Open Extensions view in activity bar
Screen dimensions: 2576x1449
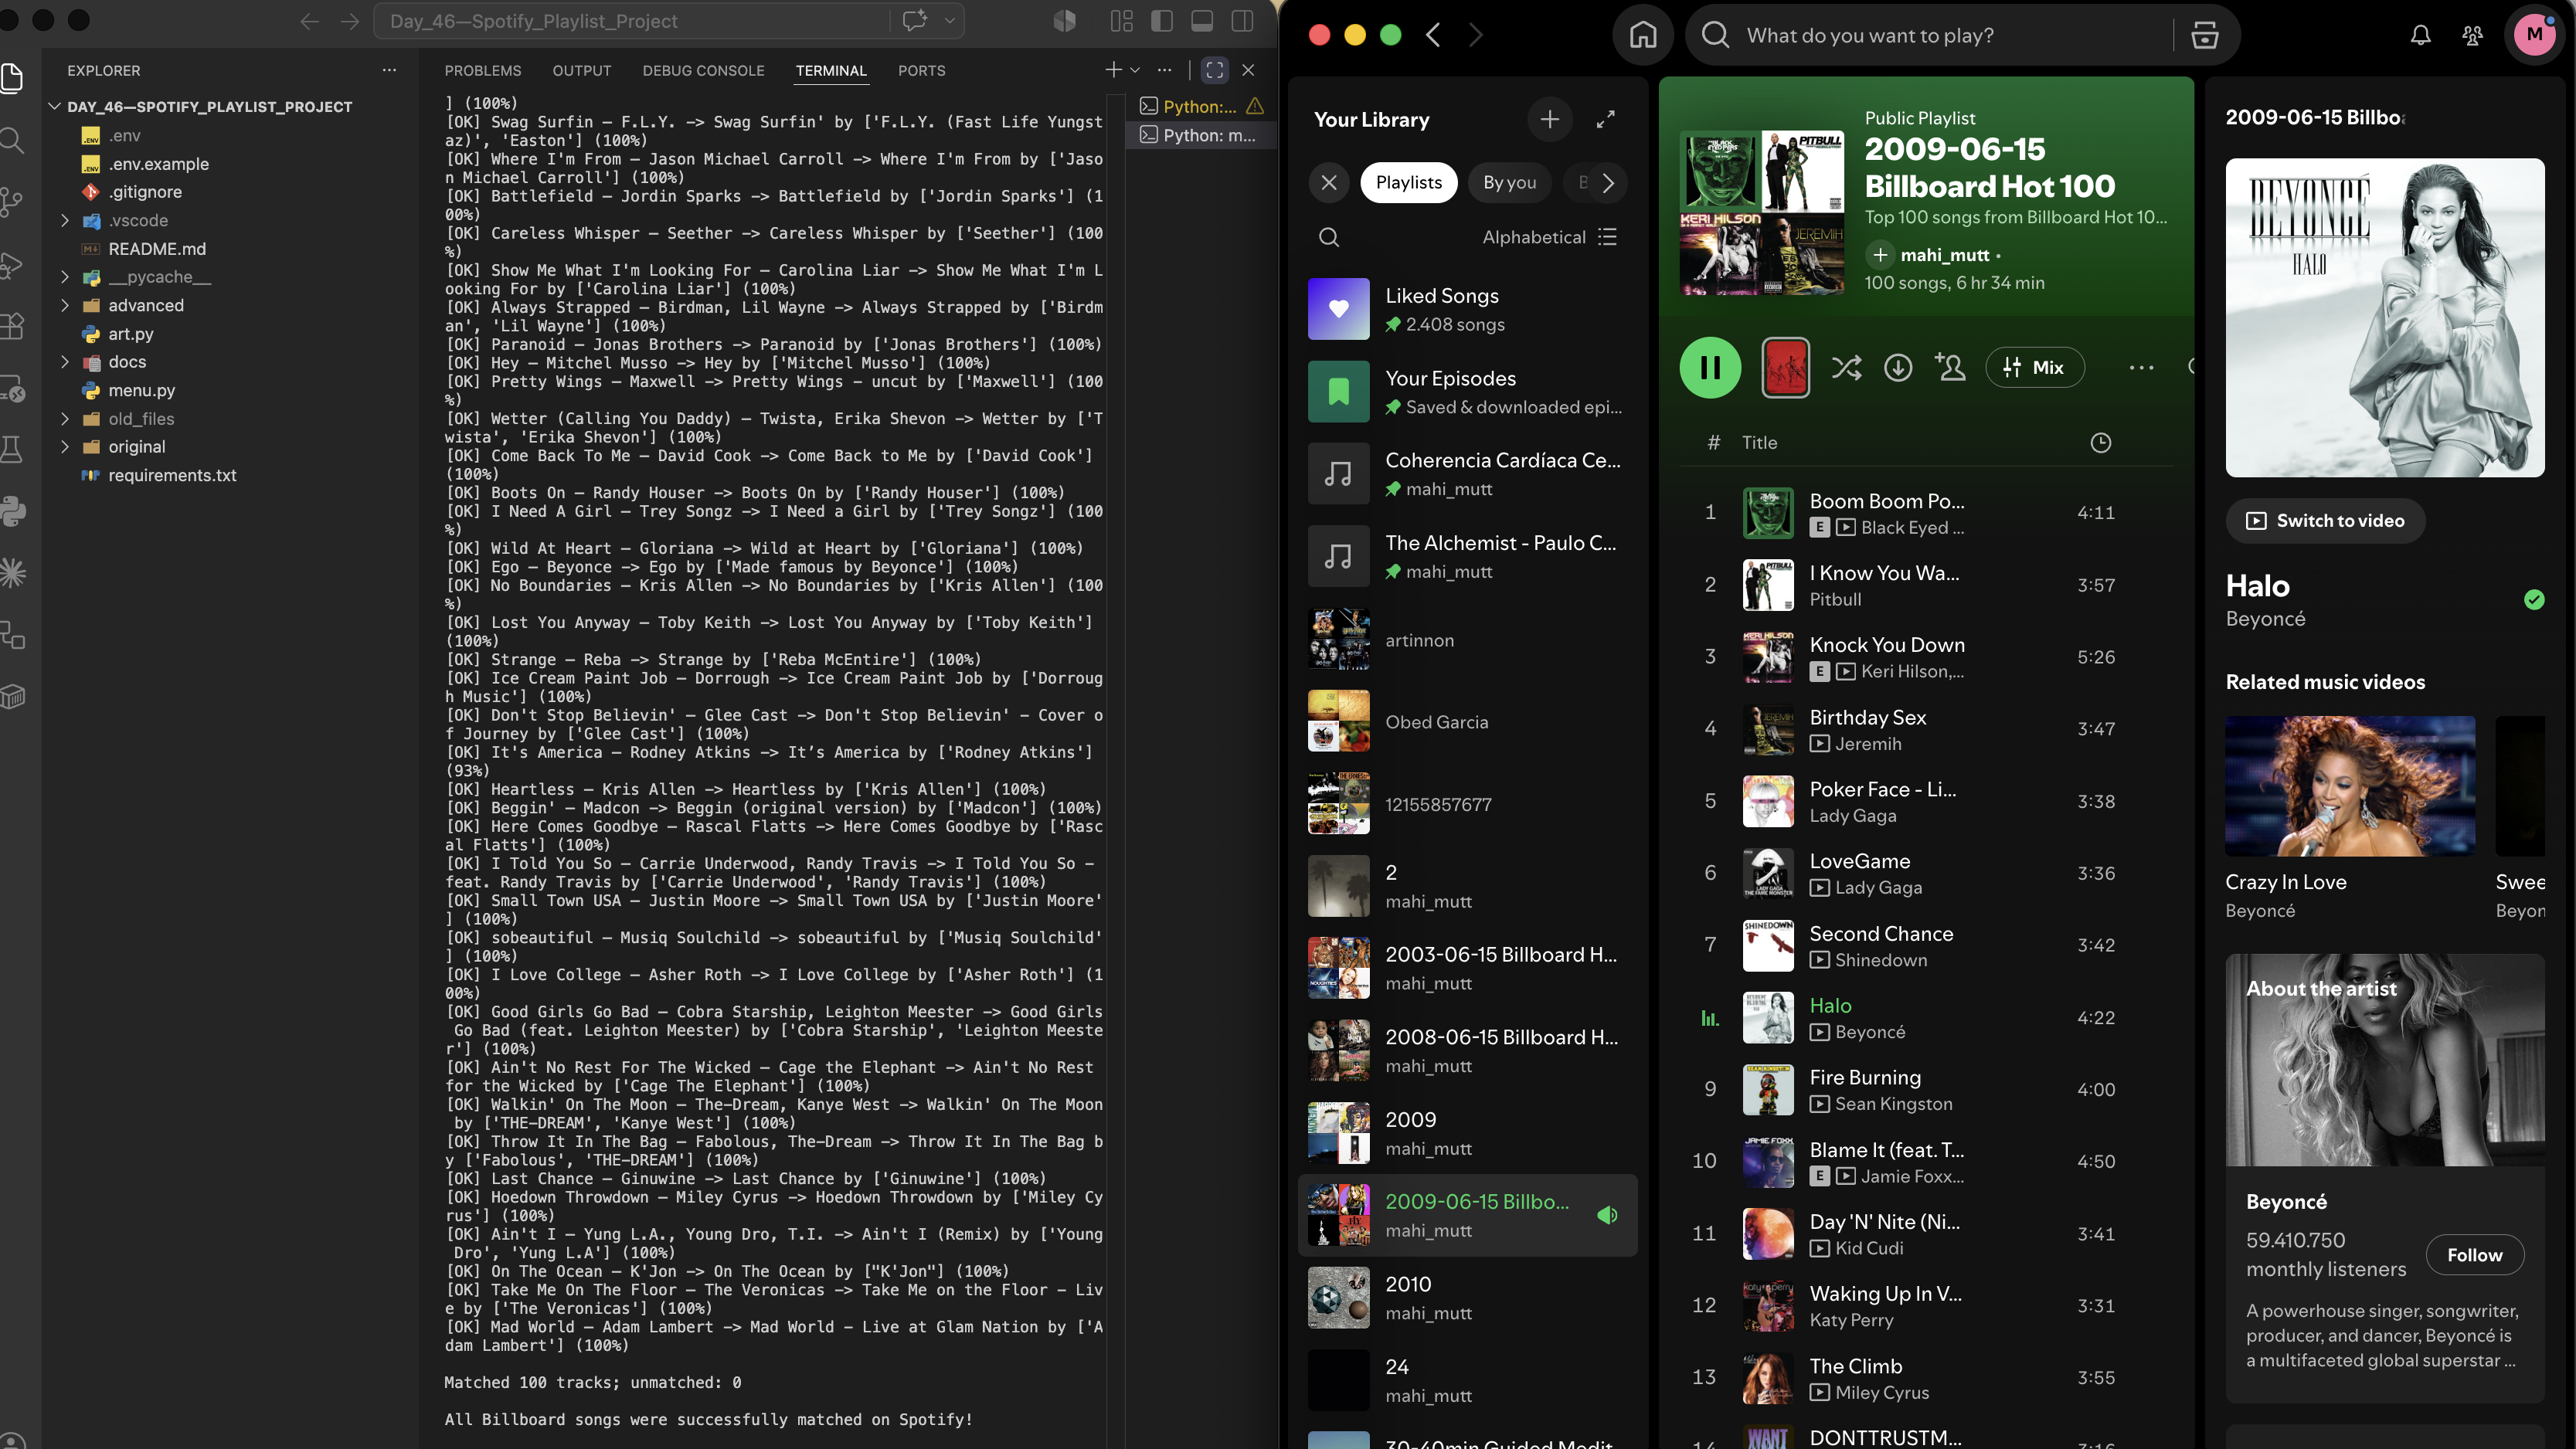(x=12, y=325)
